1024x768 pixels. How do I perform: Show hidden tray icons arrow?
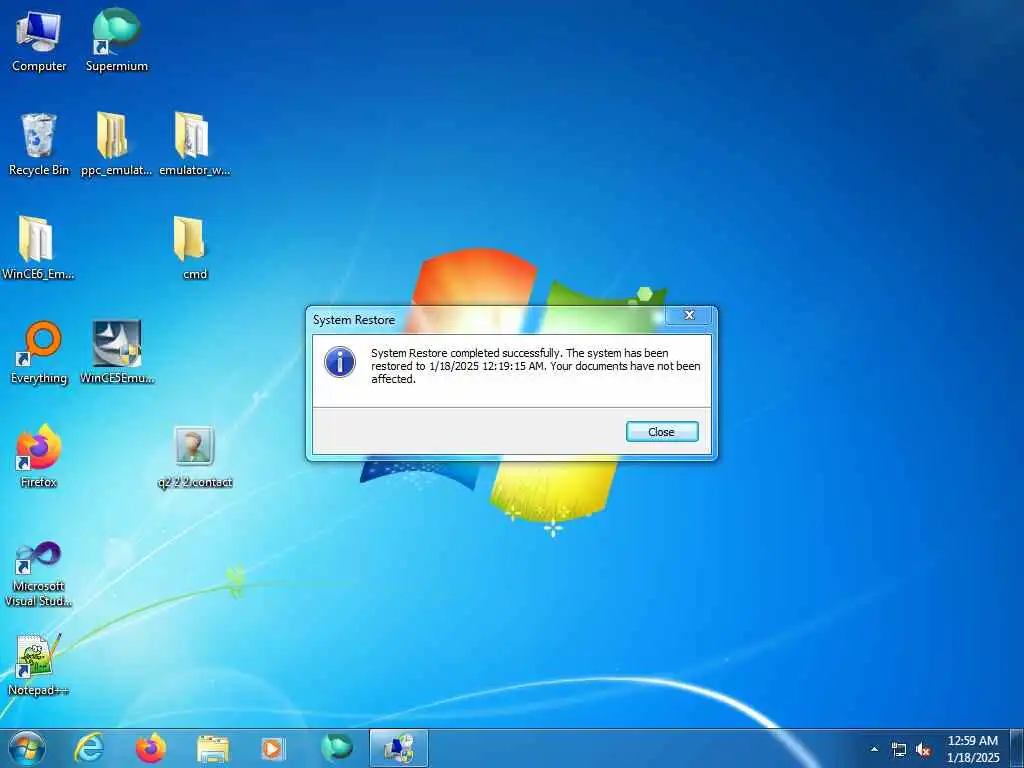point(874,749)
